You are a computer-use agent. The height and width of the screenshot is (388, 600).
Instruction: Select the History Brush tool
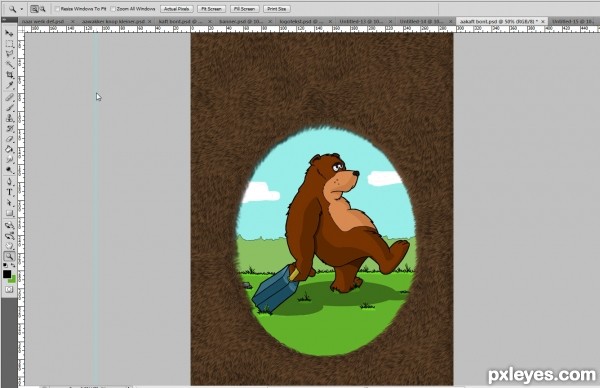(9, 128)
